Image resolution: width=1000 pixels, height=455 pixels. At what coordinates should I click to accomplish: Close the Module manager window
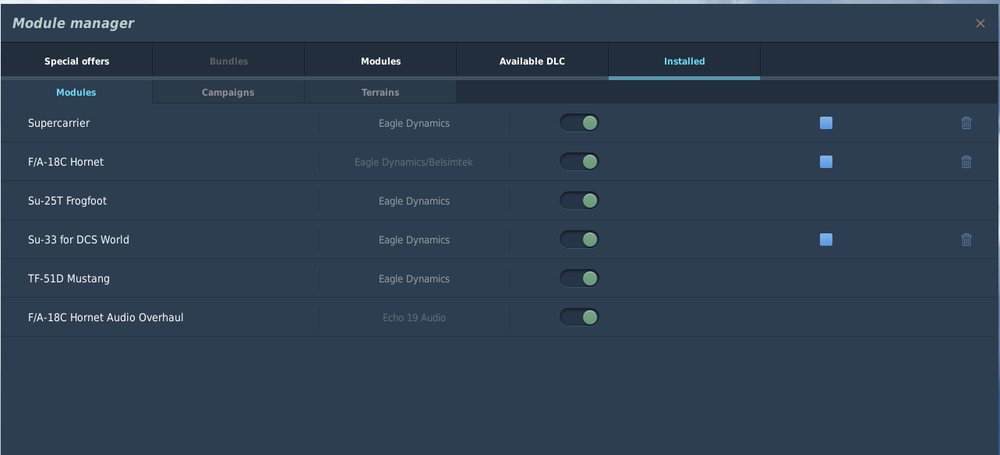click(980, 23)
